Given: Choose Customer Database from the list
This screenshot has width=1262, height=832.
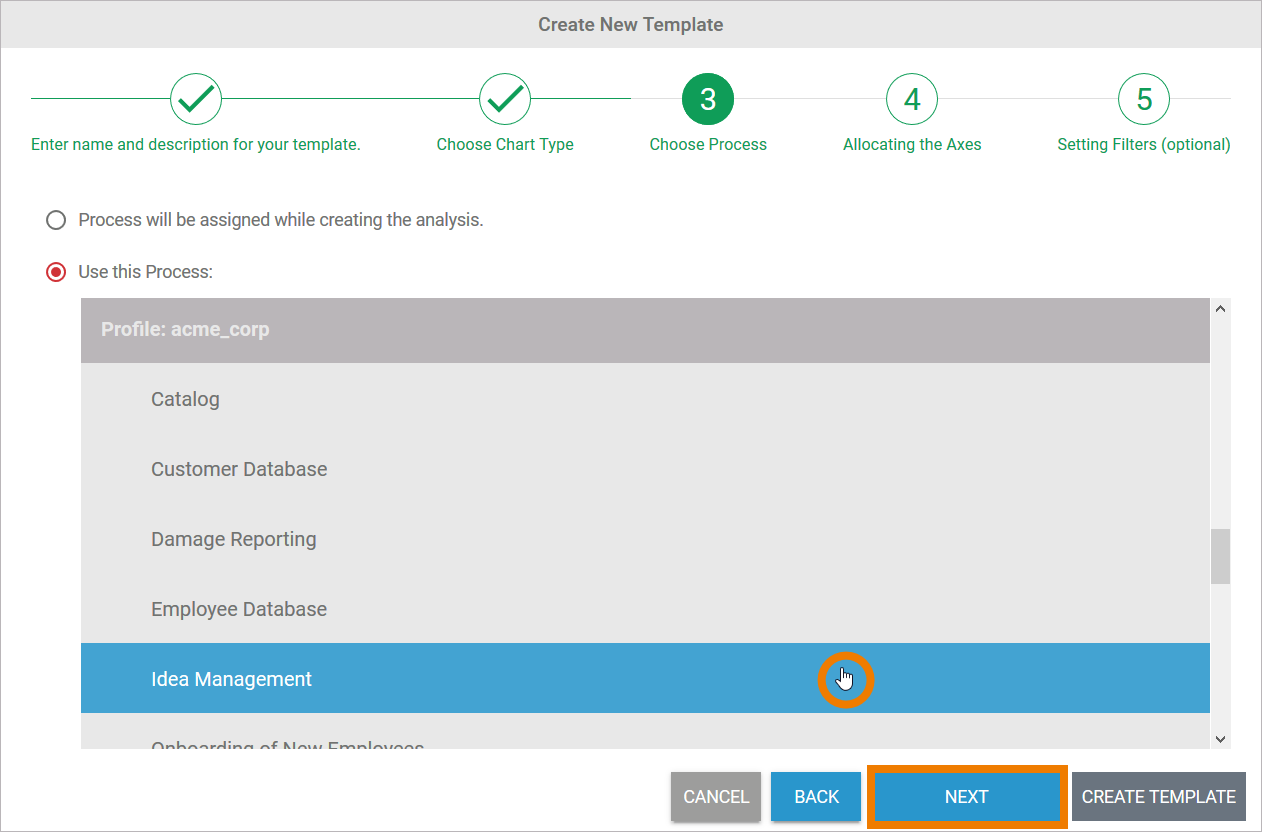Looking at the screenshot, I should tap(239, 469).
